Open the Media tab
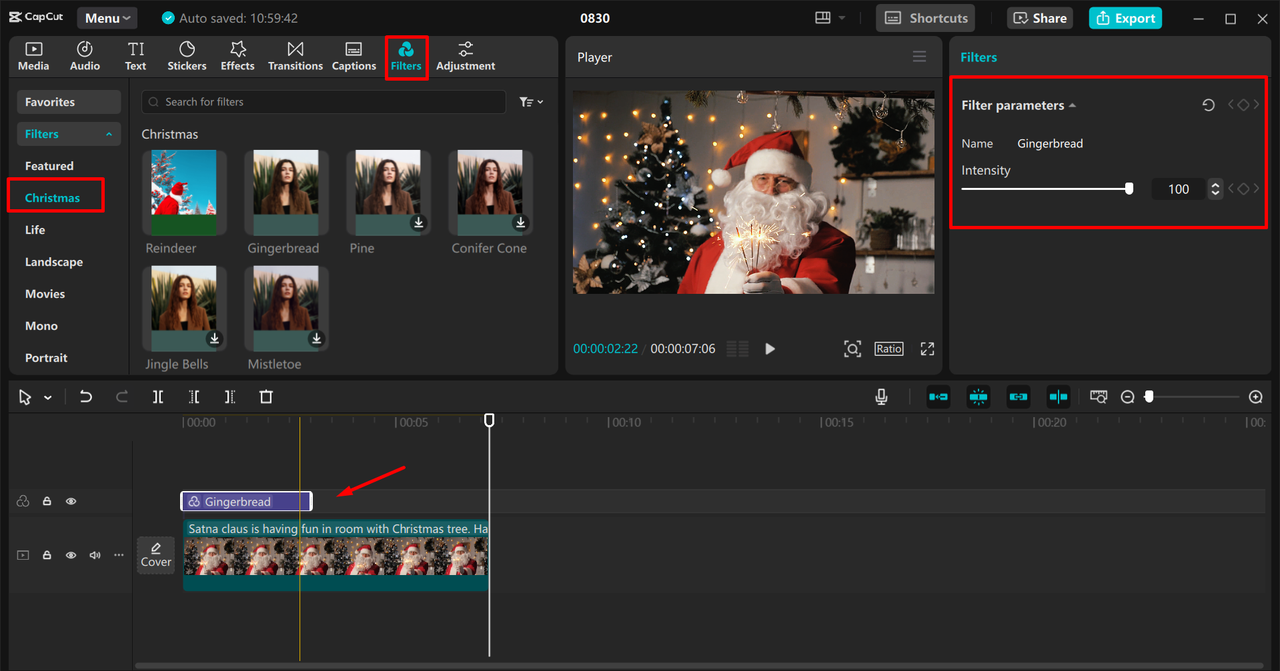 (x=33, y=57)
